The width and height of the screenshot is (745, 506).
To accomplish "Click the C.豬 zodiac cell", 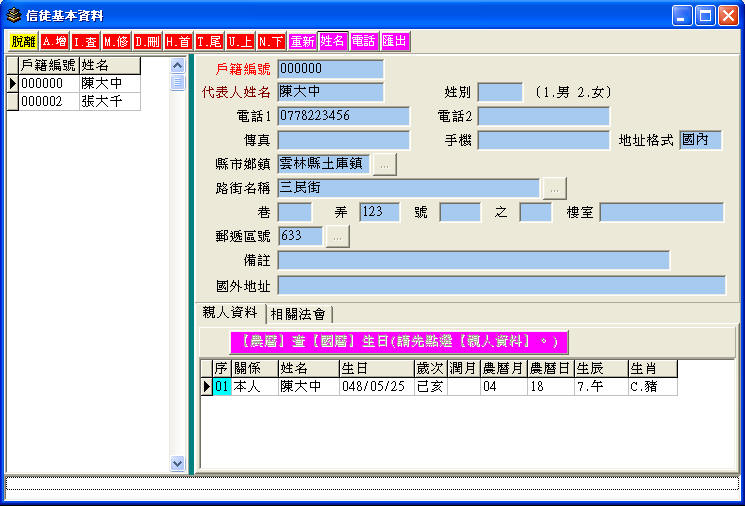I will pos(652,387).
